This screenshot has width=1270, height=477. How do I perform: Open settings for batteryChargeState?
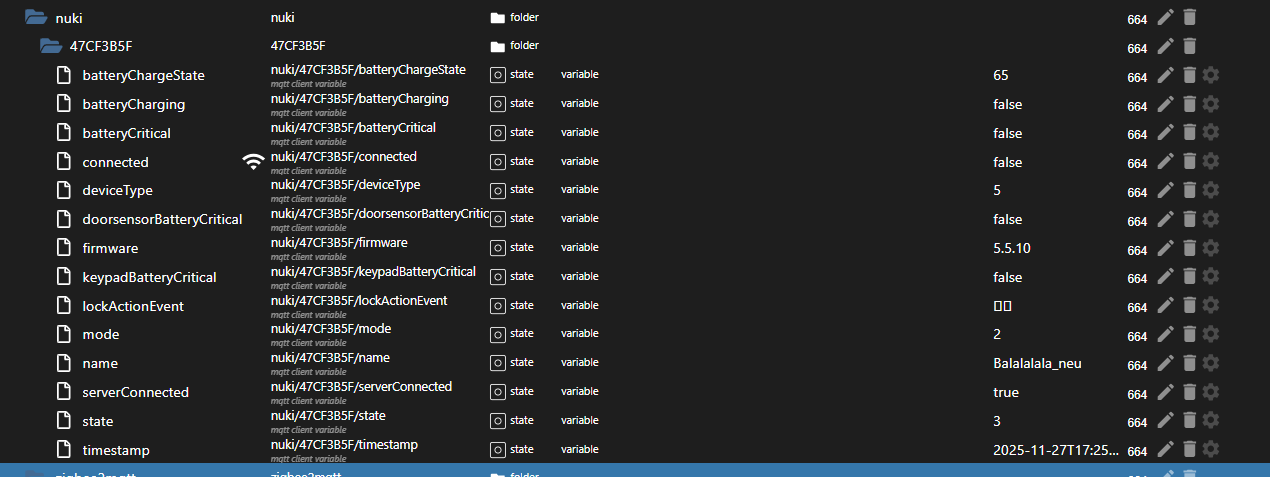point(1211,75)
